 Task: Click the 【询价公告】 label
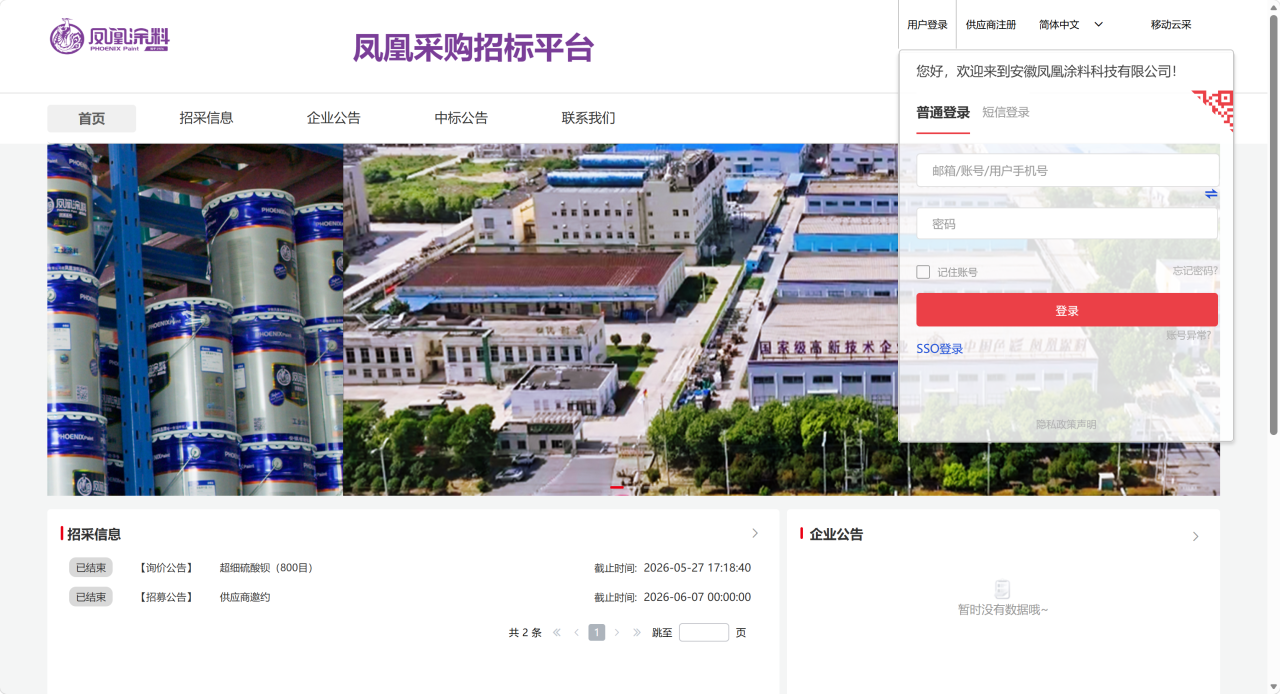165,568
